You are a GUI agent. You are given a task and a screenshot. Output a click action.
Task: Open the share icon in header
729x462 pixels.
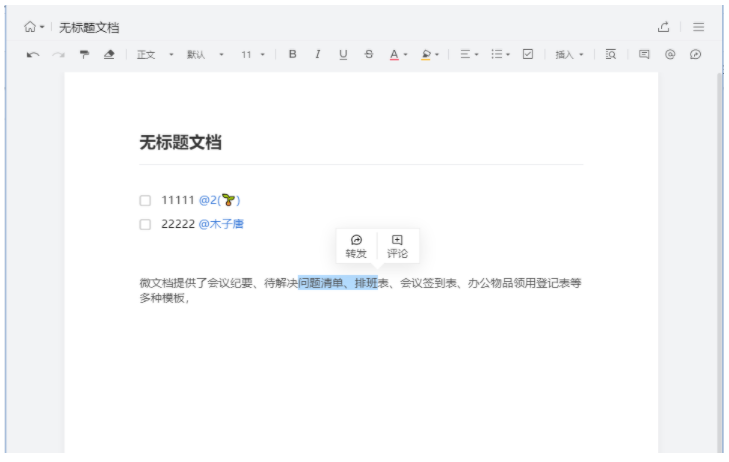pyautogui.click(x=663, y=27)
